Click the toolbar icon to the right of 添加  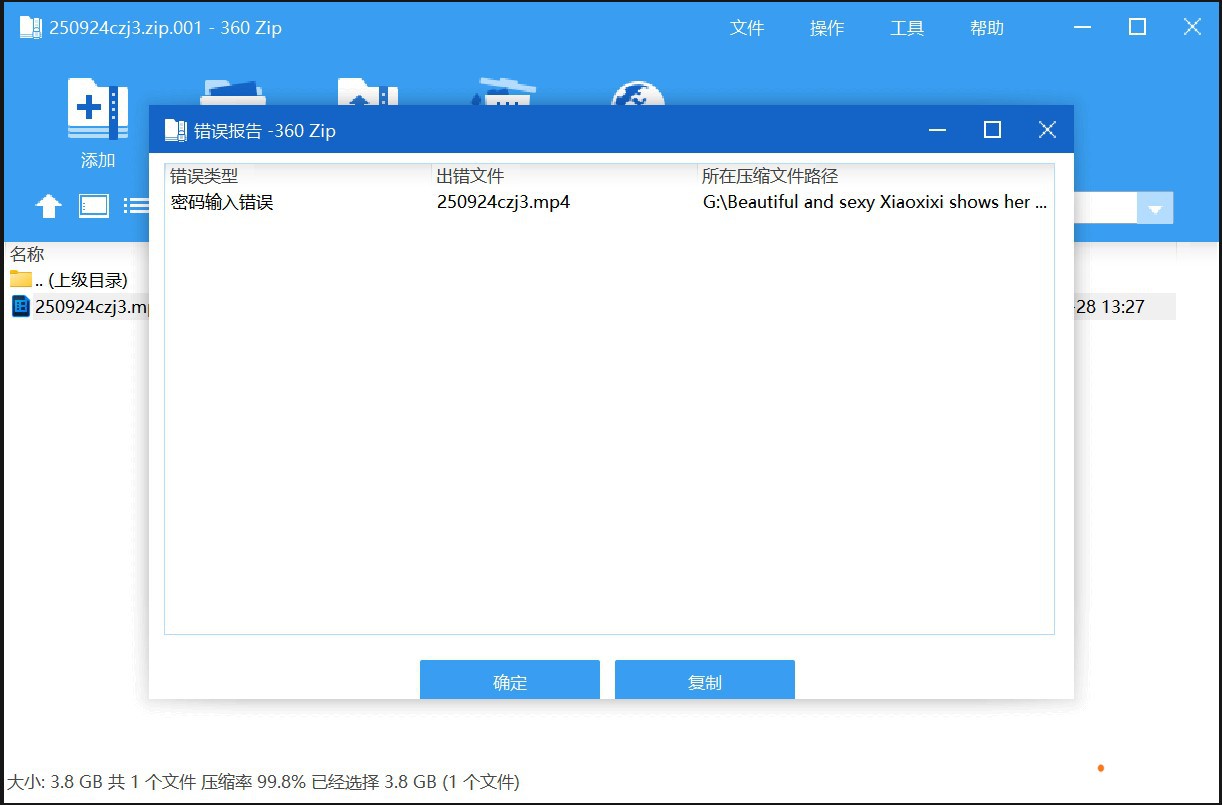pyautogui.click(x=233, y=95)
